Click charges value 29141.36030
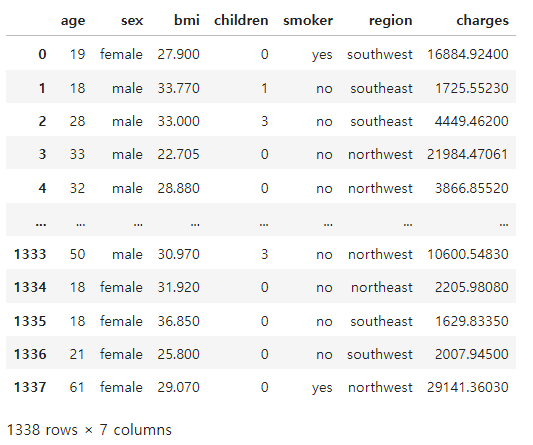 coord(468,387)
